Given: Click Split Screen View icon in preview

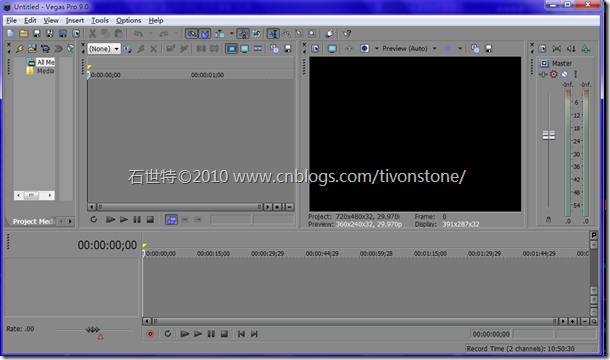Looking at the screenshot, I should [365, 49].
